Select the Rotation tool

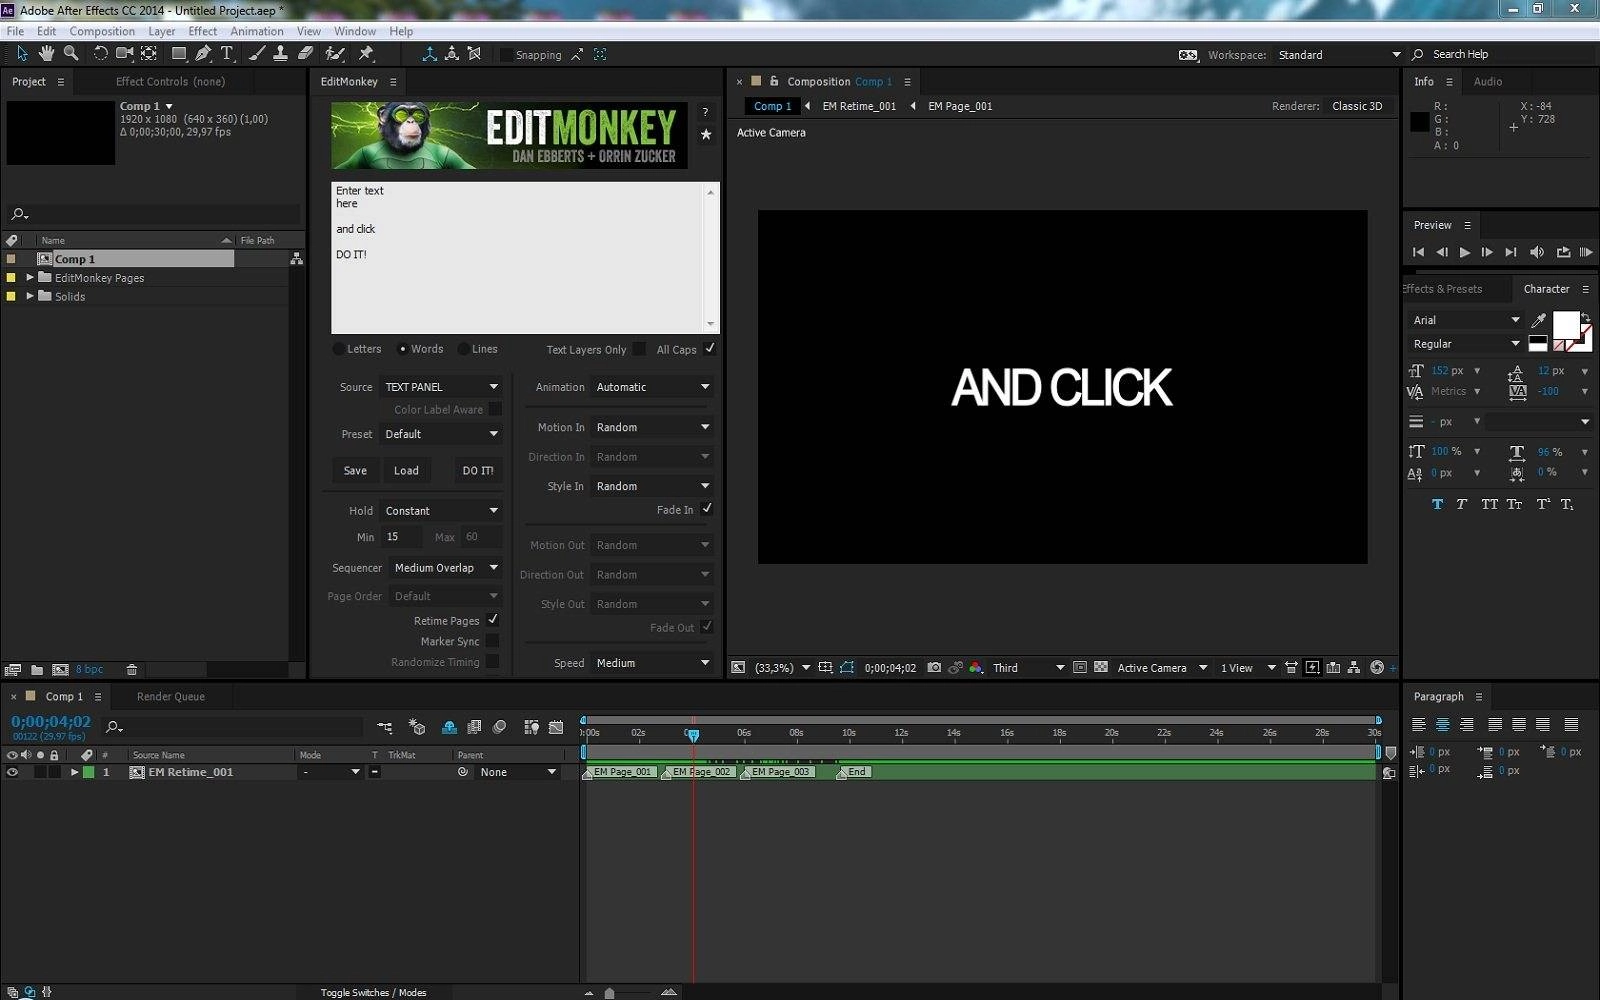[100, 54]
